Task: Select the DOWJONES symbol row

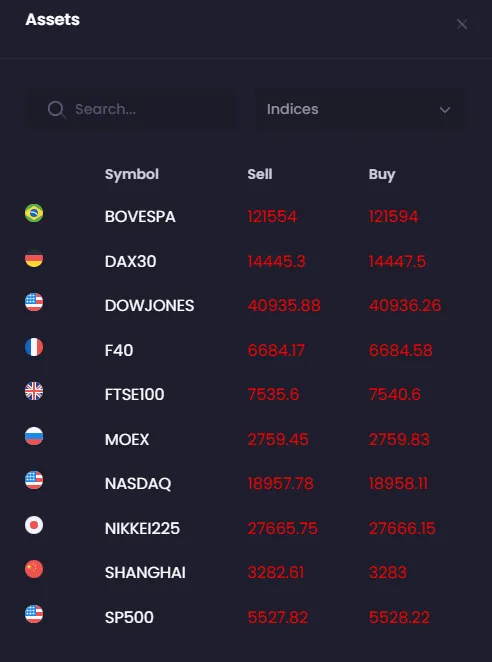Action: tap(246, 305)
